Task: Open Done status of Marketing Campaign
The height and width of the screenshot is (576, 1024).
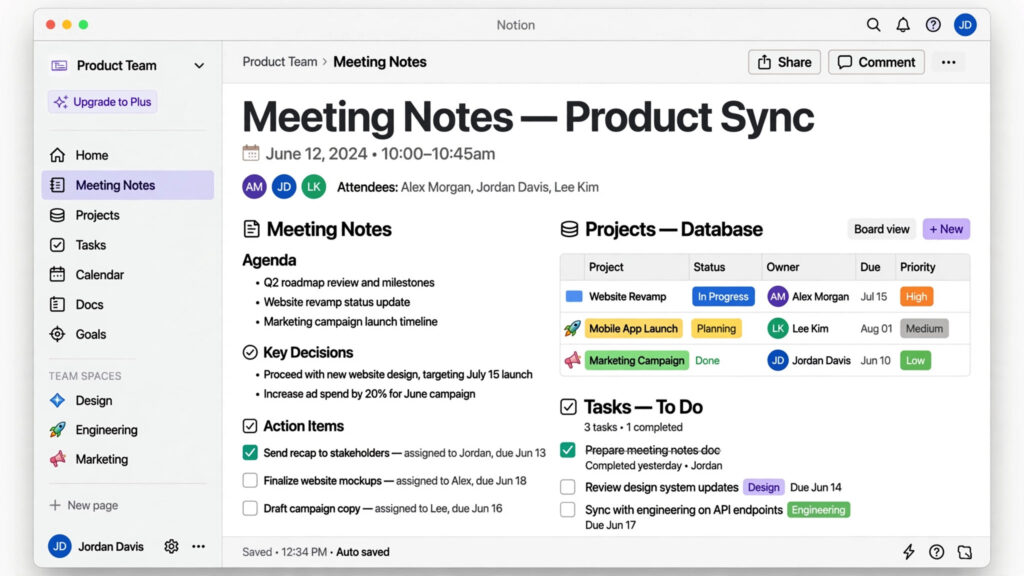Action: point(707,360)
